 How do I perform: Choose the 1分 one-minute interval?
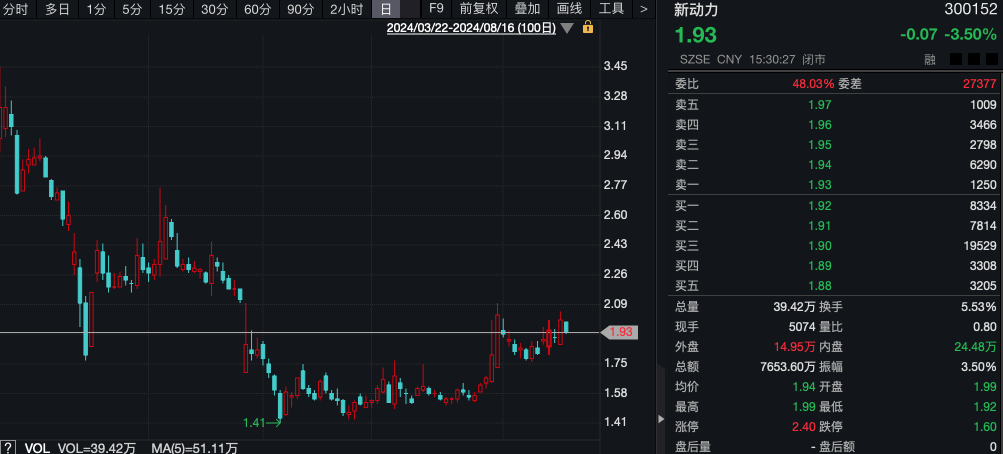click(95, 9)
